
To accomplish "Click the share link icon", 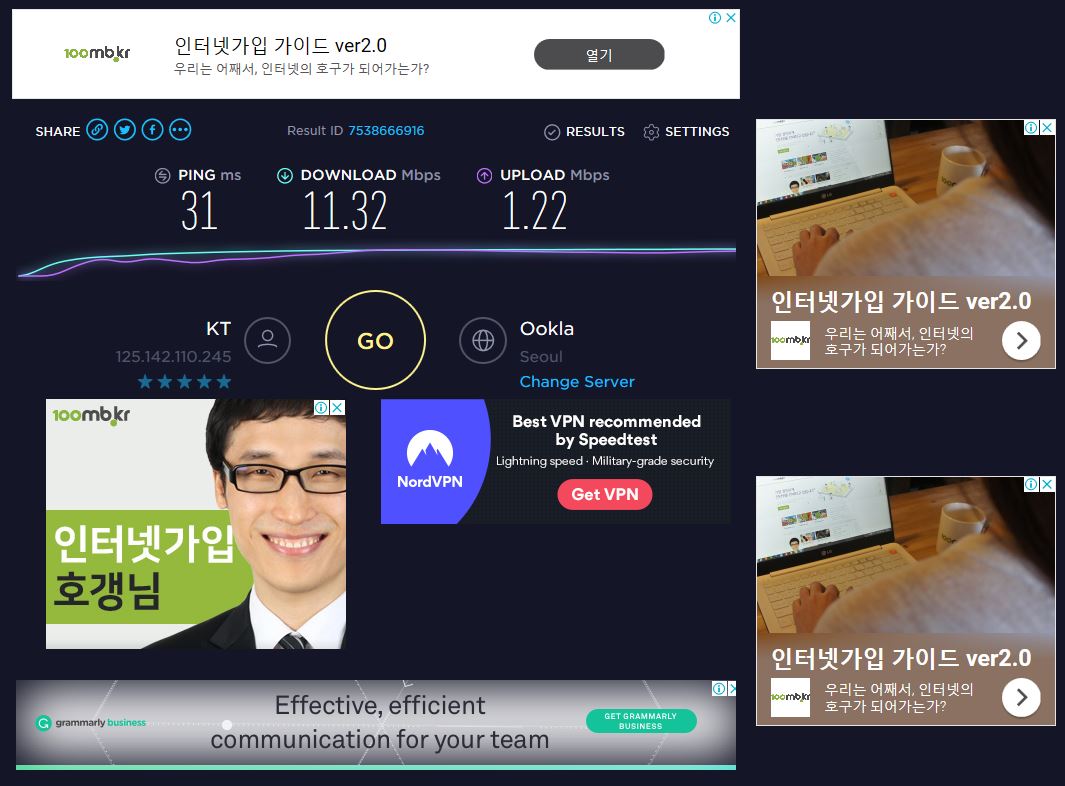I will (97, 130).
